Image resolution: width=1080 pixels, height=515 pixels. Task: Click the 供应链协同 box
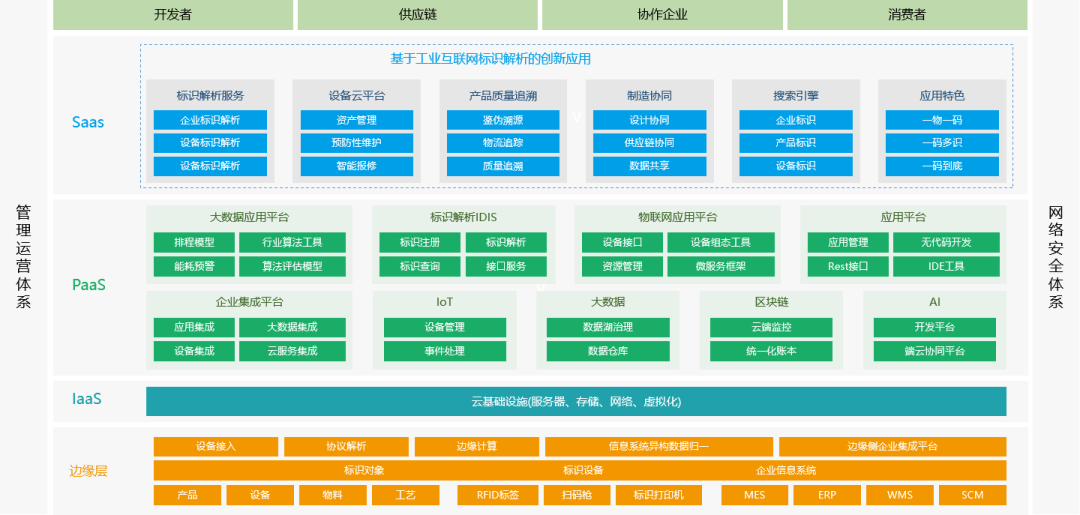(650, 143)
